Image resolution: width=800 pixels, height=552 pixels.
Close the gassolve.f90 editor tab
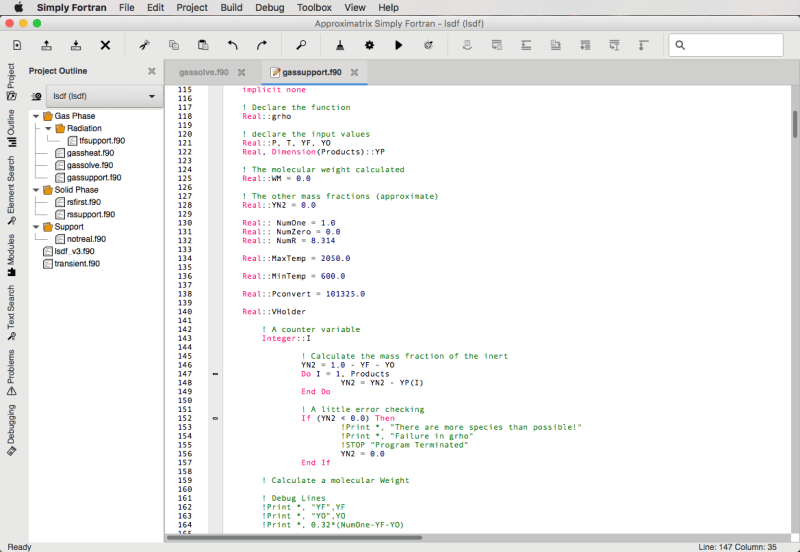click(x=241, y=72)
